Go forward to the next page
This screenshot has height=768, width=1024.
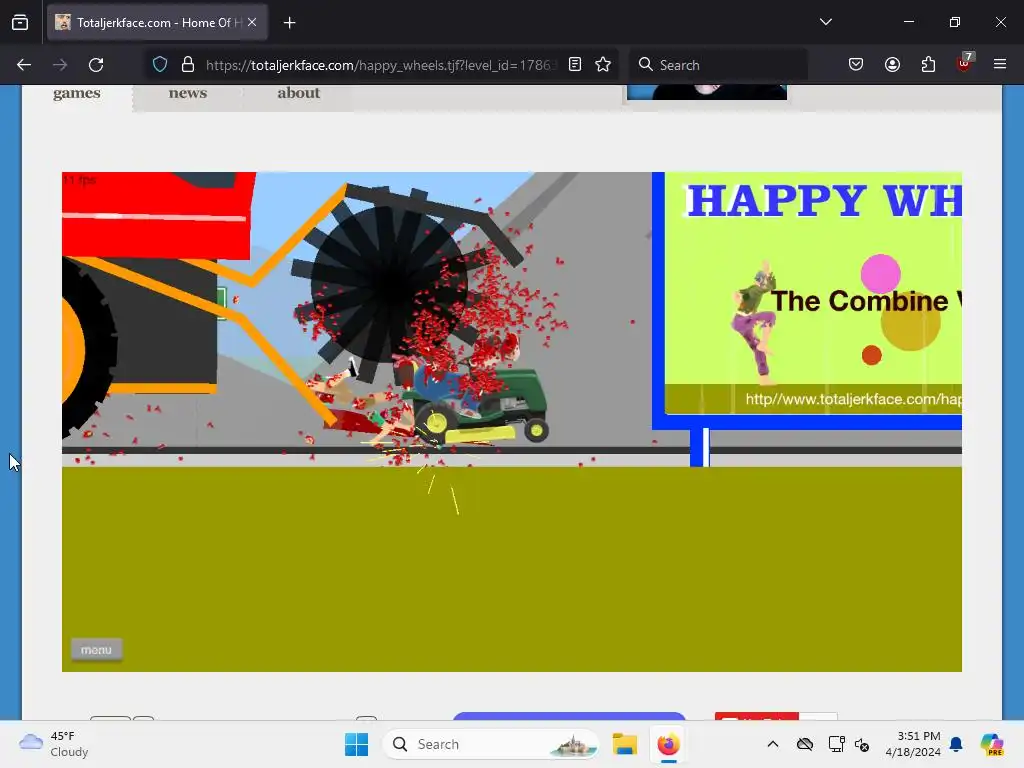click(59, 65)
